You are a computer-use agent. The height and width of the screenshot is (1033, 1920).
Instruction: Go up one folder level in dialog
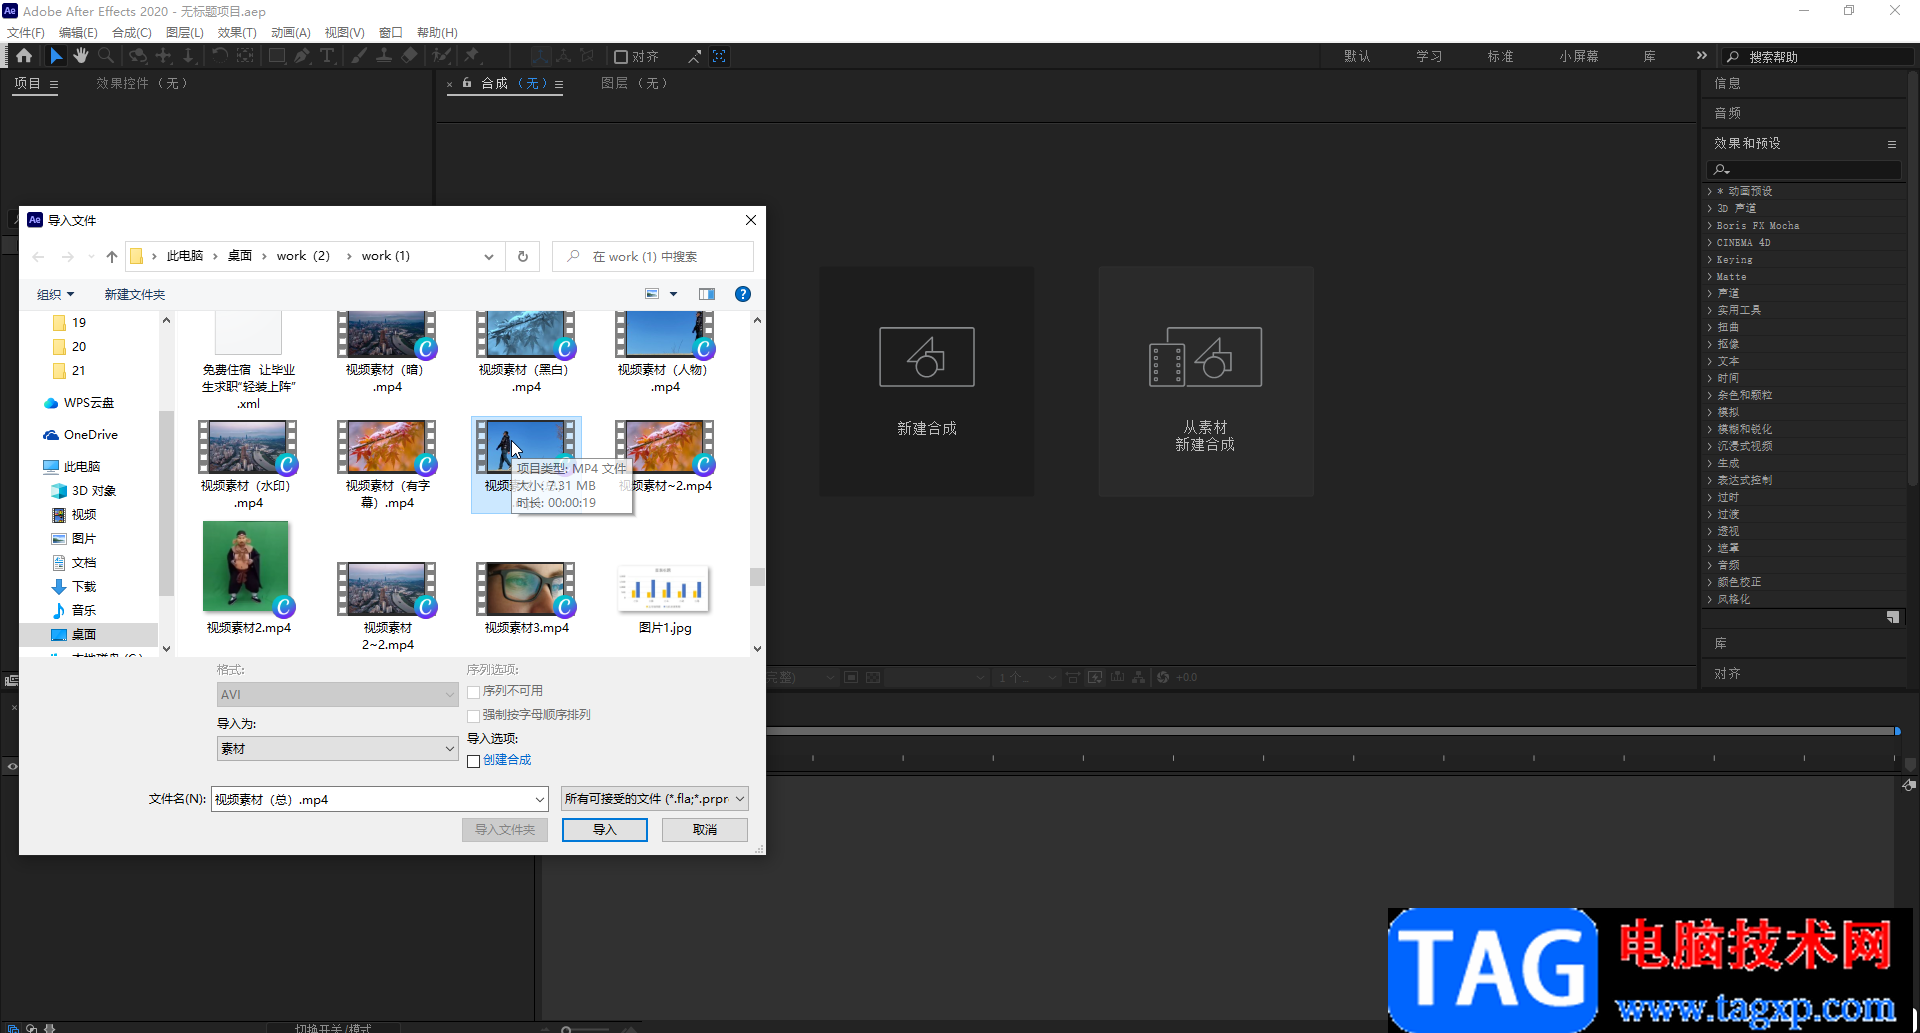point(112,257)
